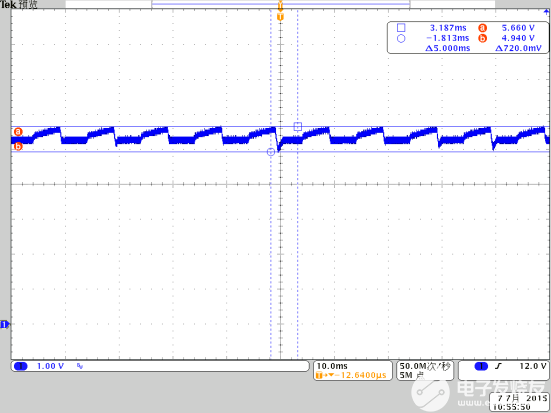Viewport: 551px width, 413px height.
Task: Select cursor b label on left edge
Action: click(18, 146)
